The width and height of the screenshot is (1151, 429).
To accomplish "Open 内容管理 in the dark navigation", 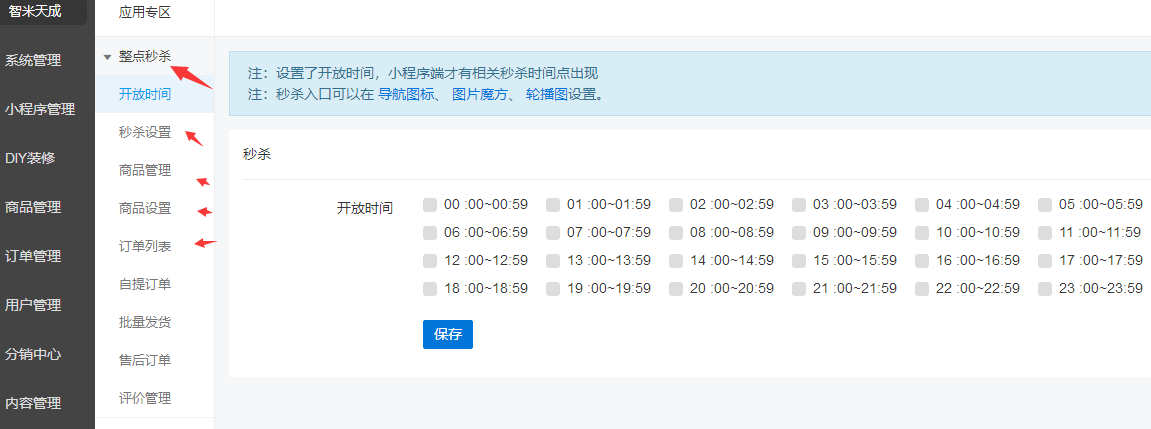I will (x=33, y=403).
